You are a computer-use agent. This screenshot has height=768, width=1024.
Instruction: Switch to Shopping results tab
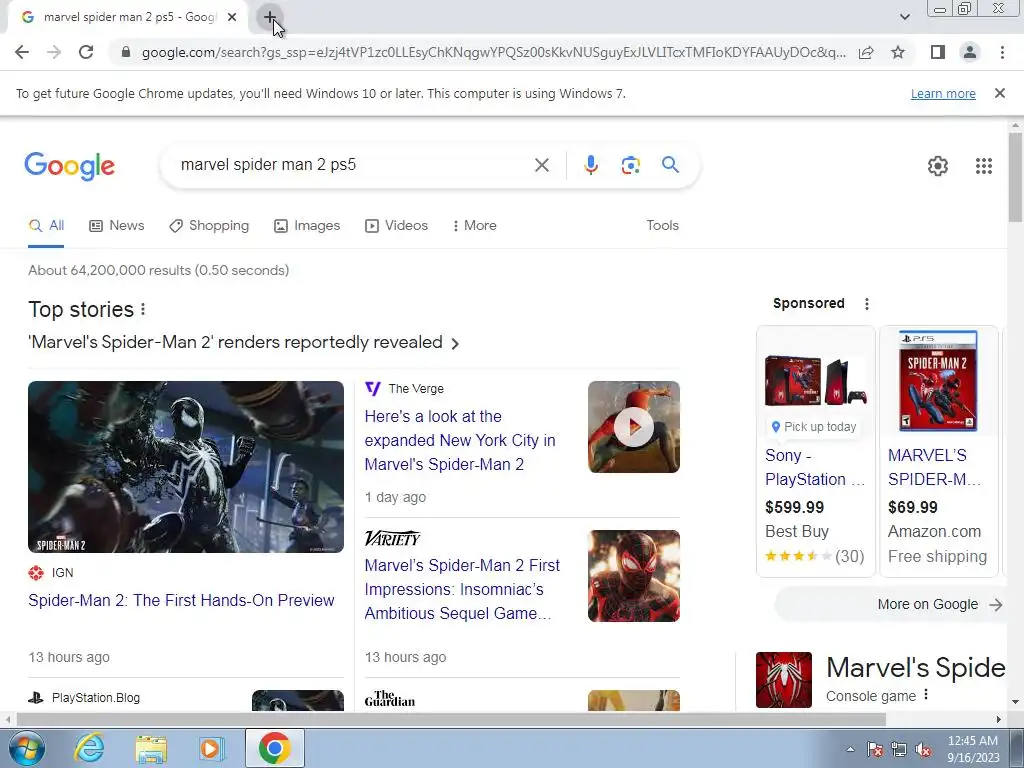click(x=209, y=225)
